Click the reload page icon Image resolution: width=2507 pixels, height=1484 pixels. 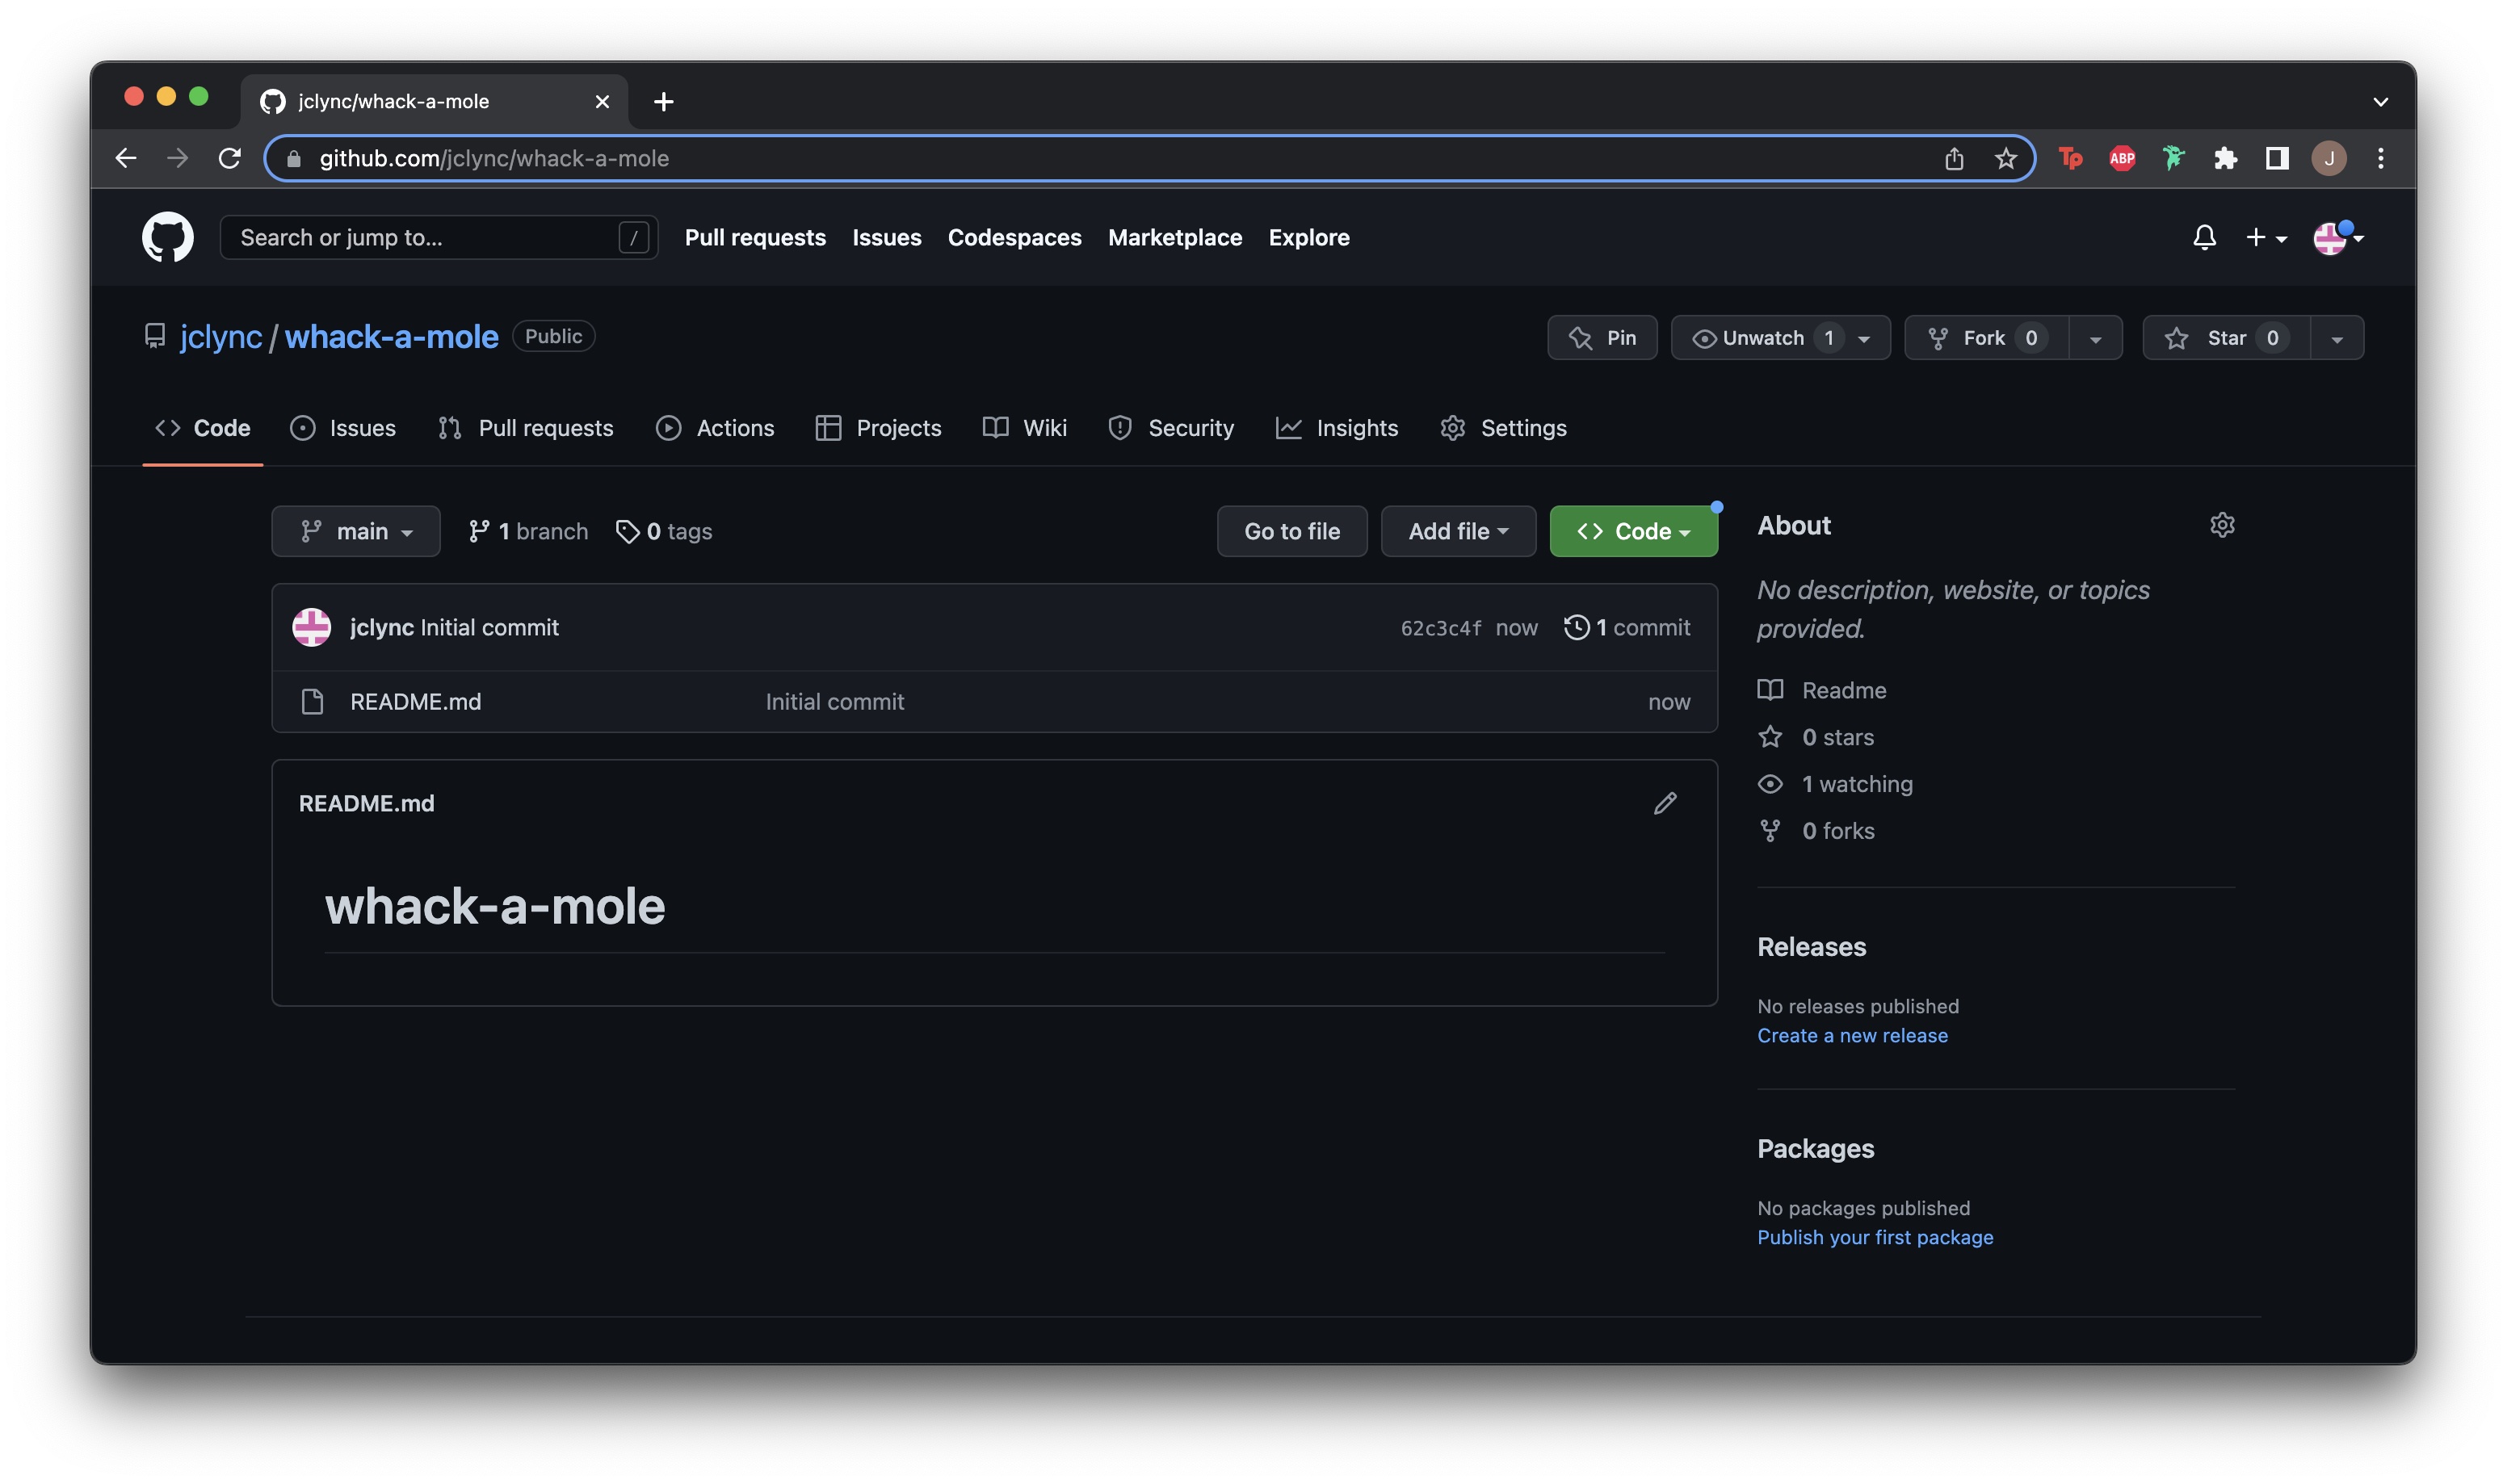pos(229,158)
